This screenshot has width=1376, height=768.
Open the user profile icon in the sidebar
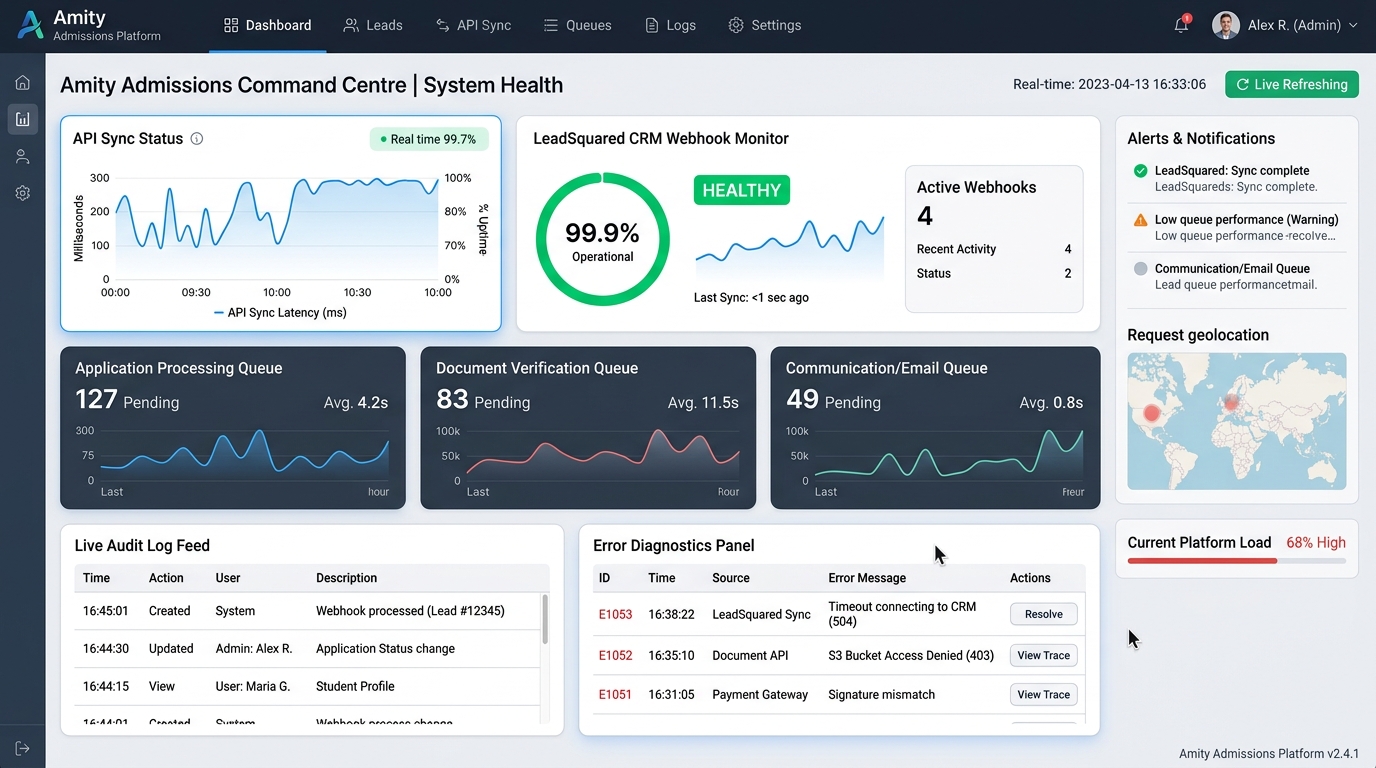(23, 156)
